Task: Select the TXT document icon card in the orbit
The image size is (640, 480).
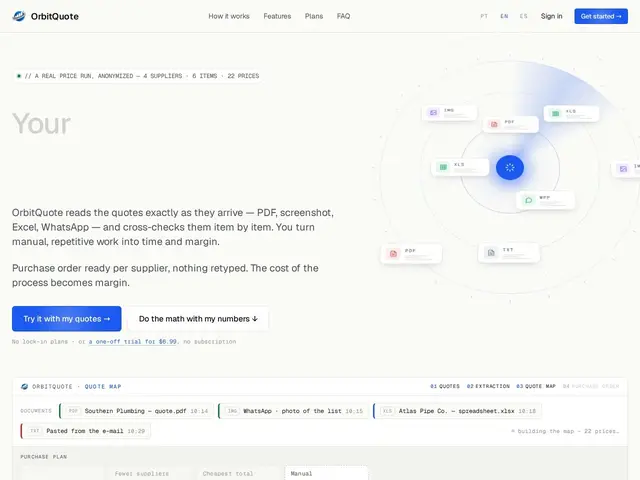Action: coord(509,253)
